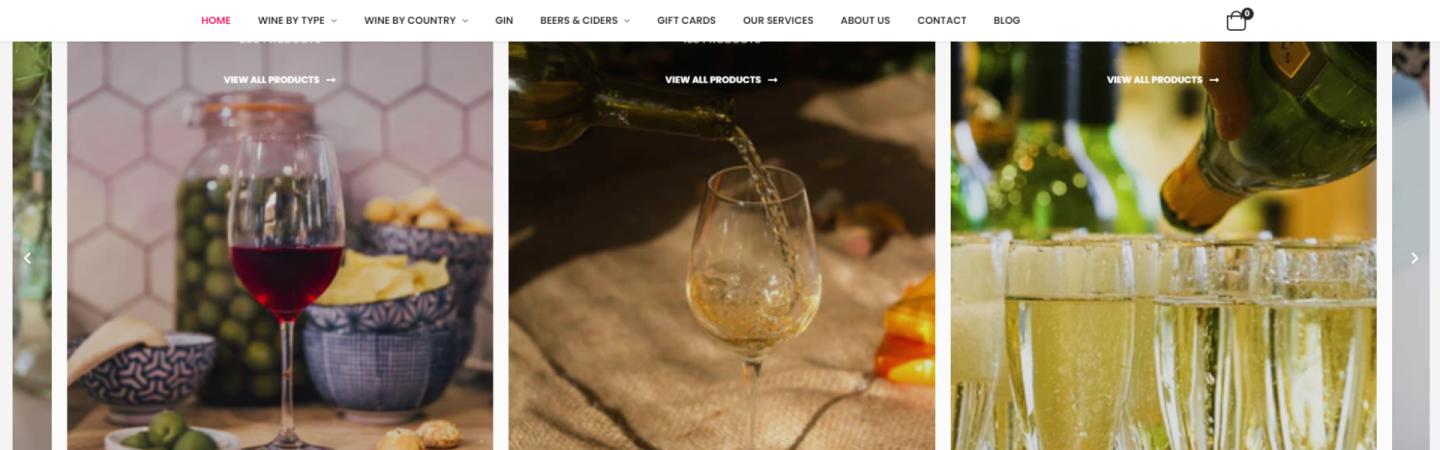Click arrow beside white wine View All Products
This screenshot has width=1440, height=450.
[x=772, y=80]
